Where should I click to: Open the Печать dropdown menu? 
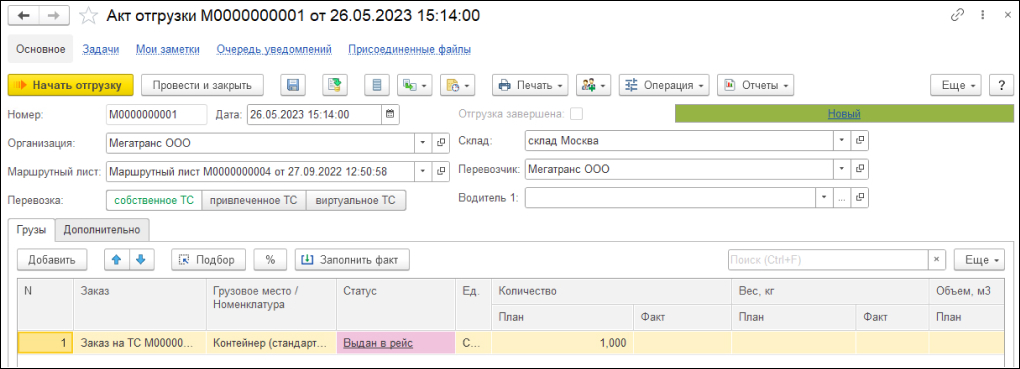(x=531, y=85)
